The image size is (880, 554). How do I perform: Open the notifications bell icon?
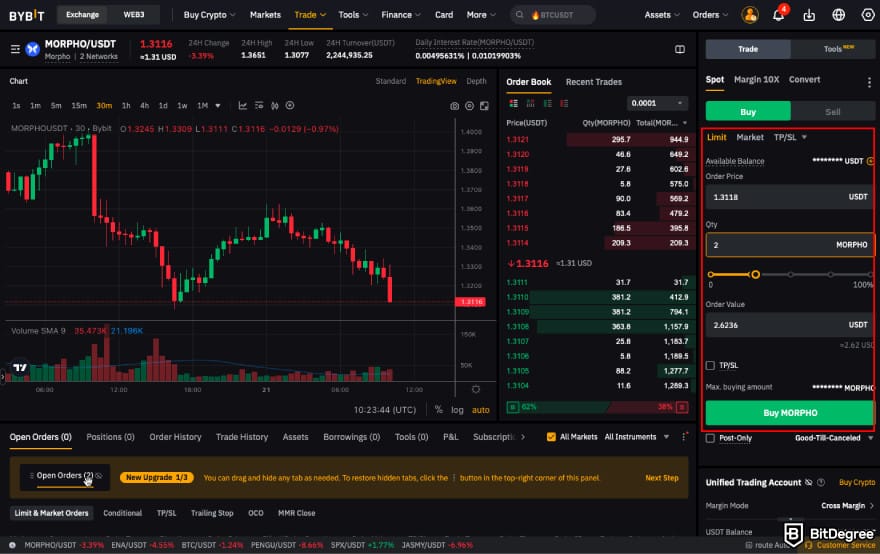coord(778,15)
